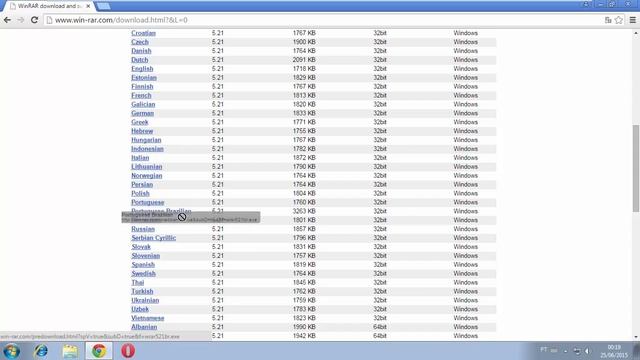Download the Croatian WinRAR version
Viewport: 640px width, 360px height.
coord(143,33)
